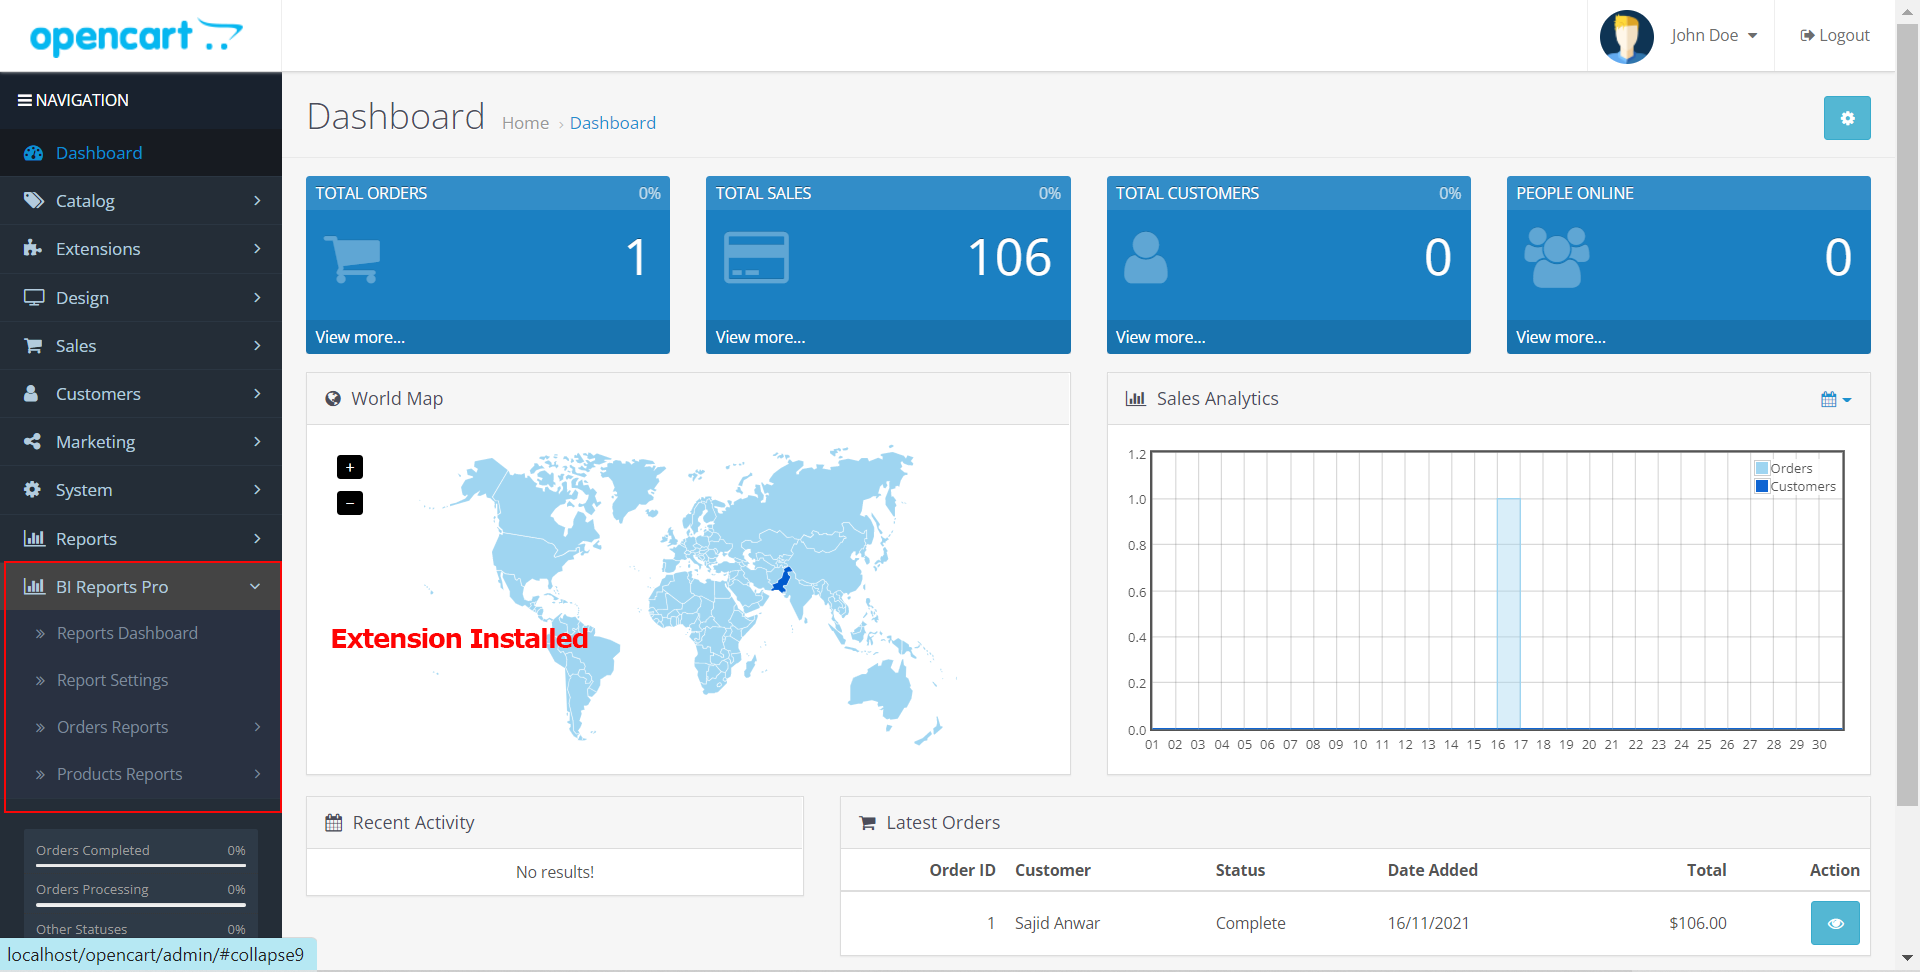Click the 16/11/2021 date cell
The width and height of the screenshot is (1920, 972).
(1428, 924)
